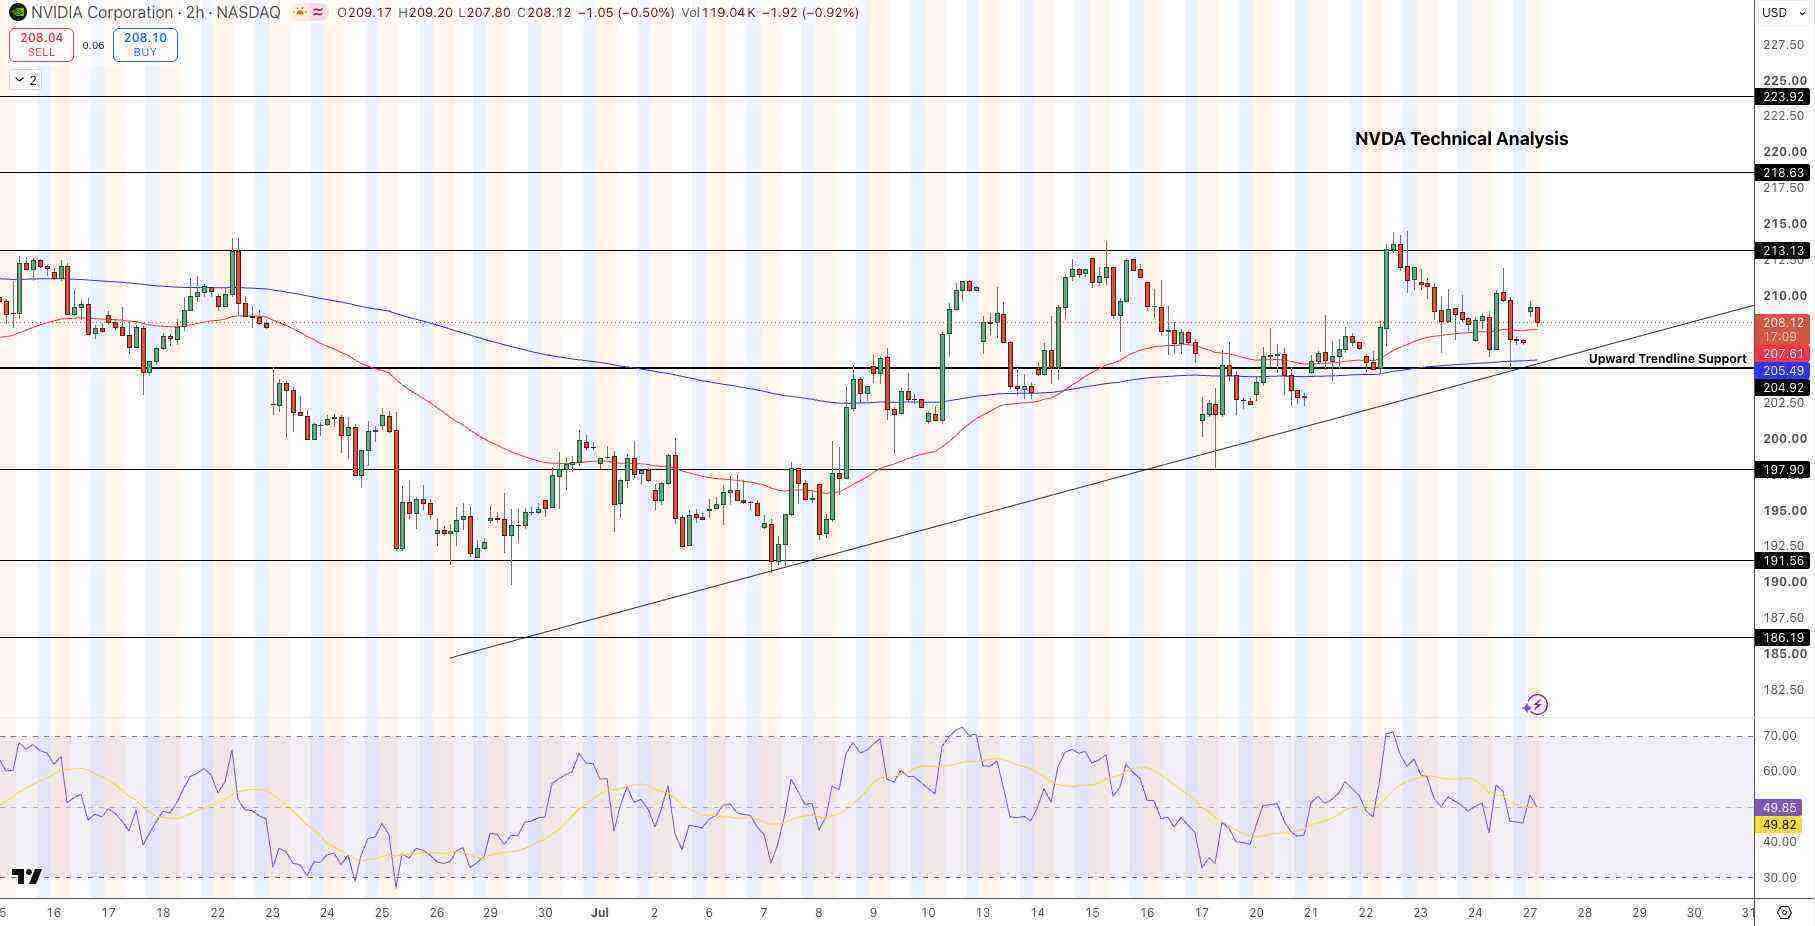Click the red 208.12 current price label
Image resolution: width=1815 pixels, height=926 pixels.
click(x=1784, y=323)
